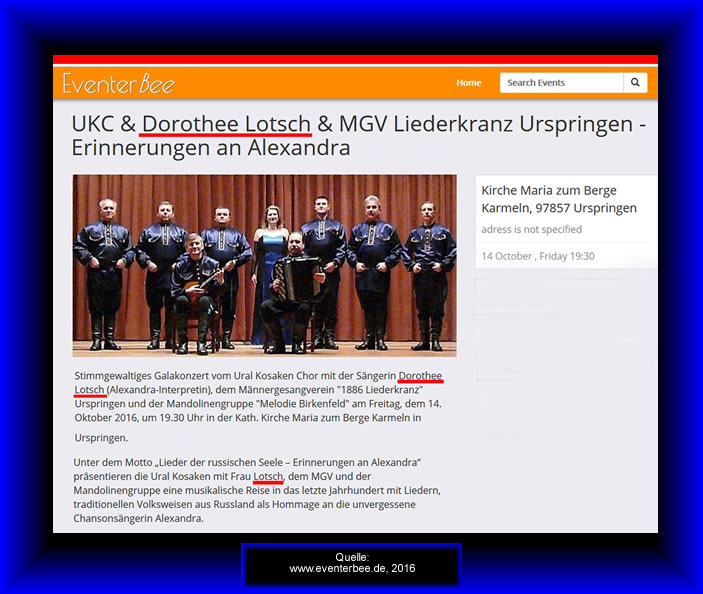This screenshot has height=594, width=703.
Task: Open the EventerBee logo
Action: pyautogui.click(x=119, y=83)
